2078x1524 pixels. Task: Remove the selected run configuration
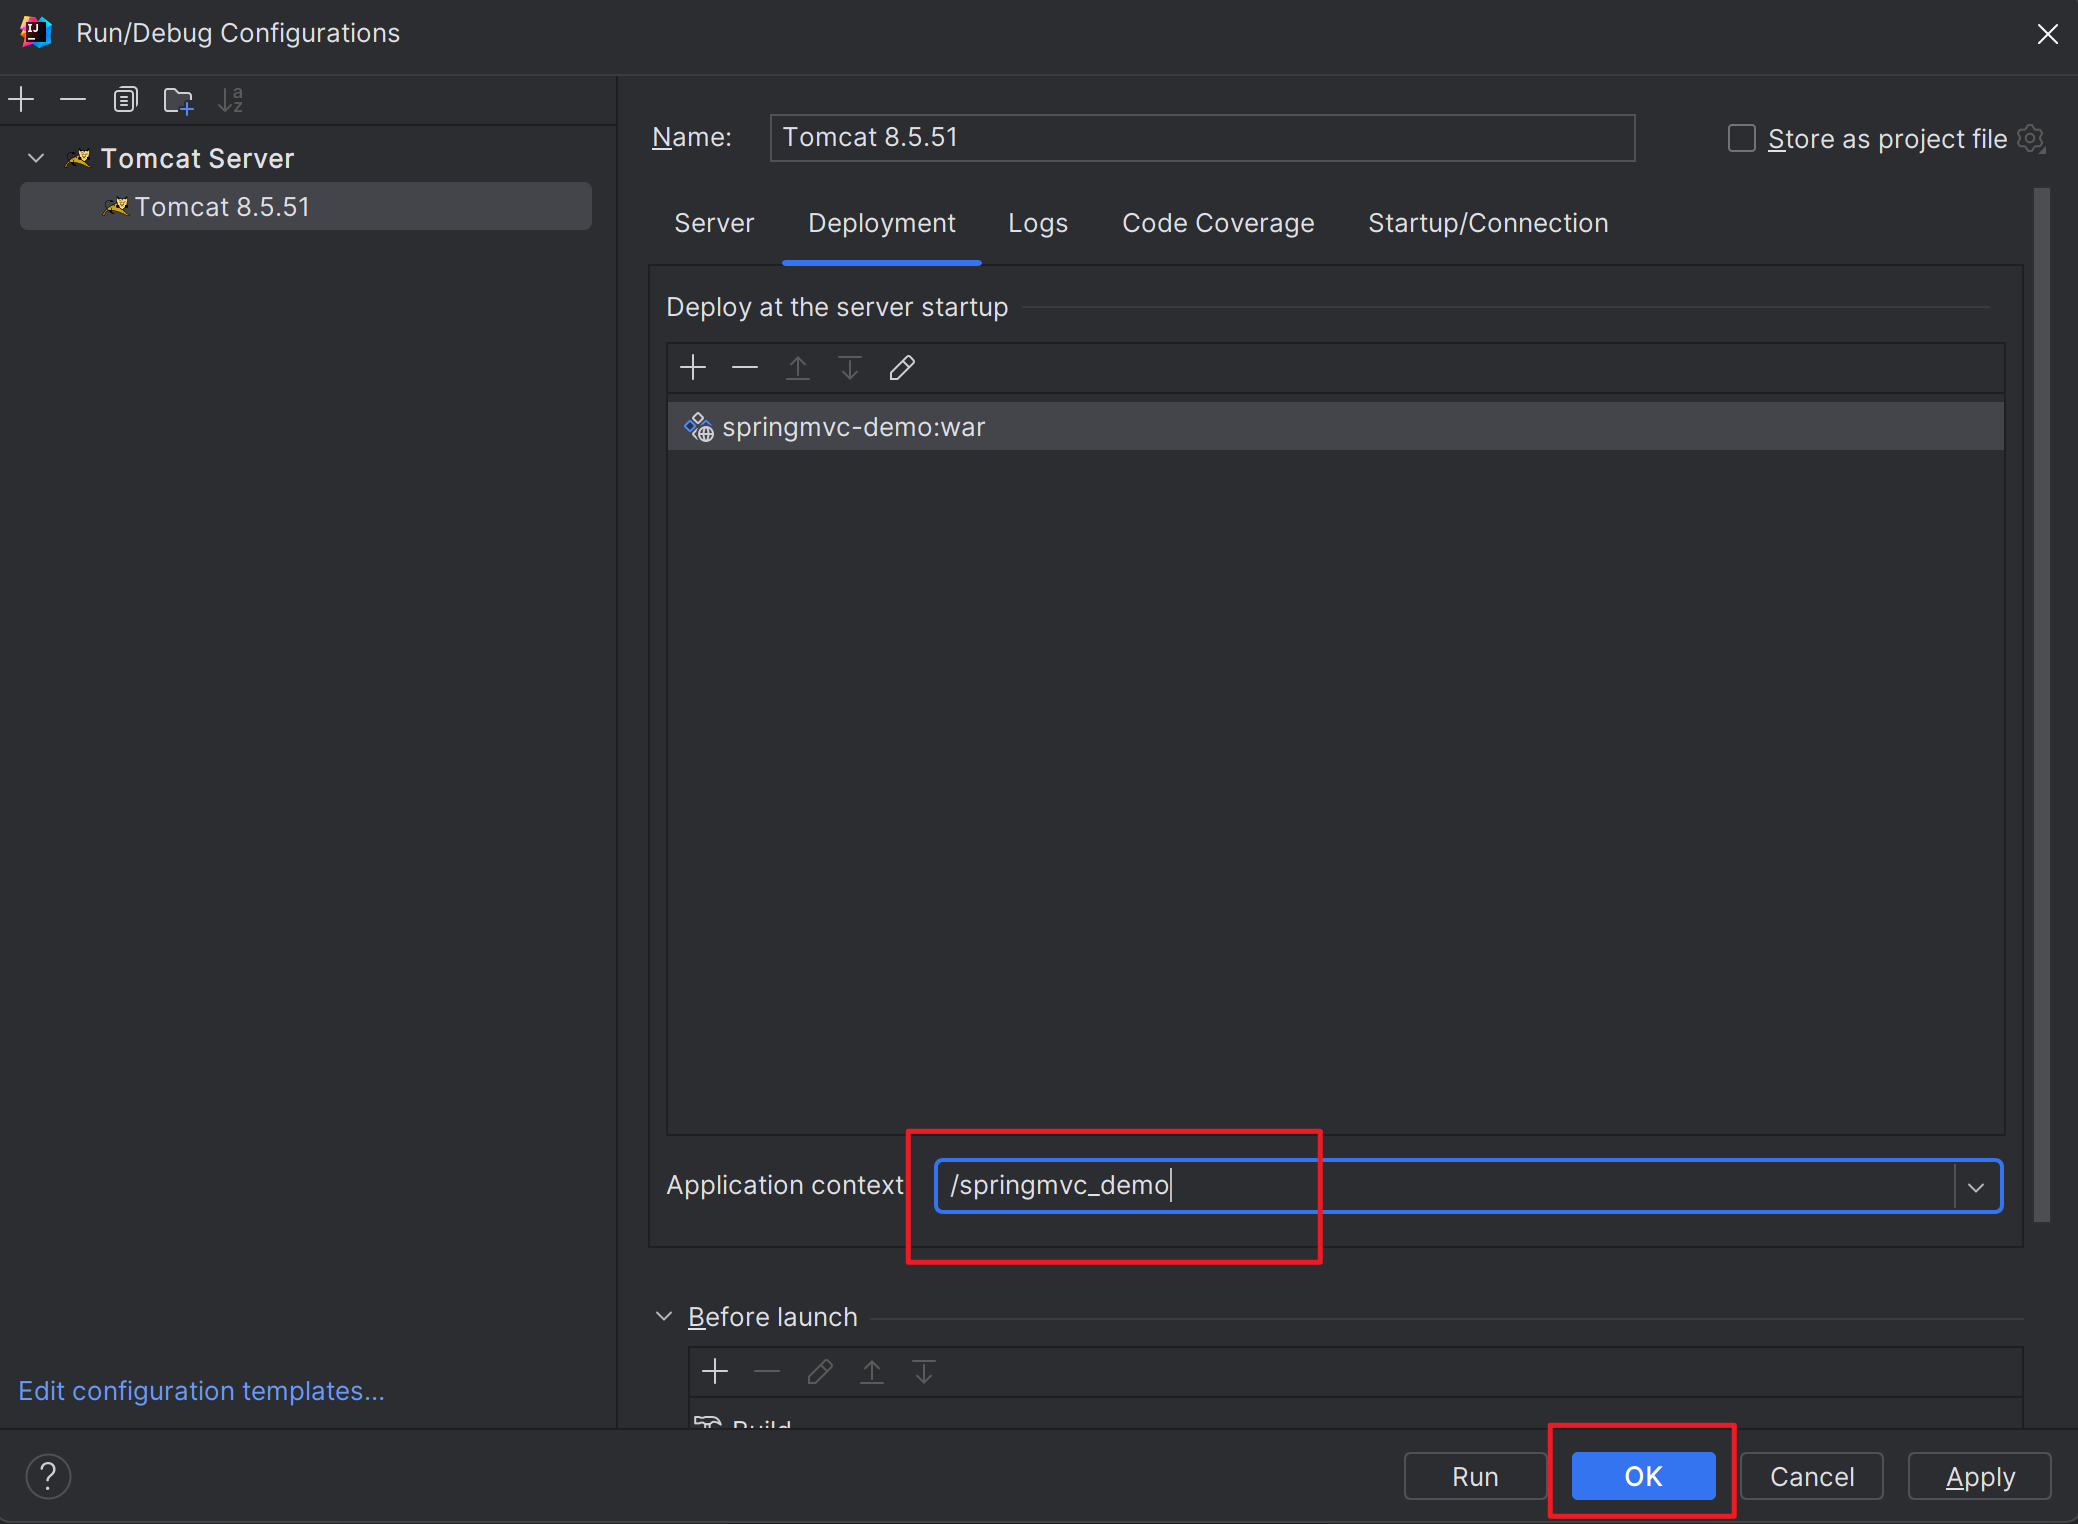tap(73, 100)
